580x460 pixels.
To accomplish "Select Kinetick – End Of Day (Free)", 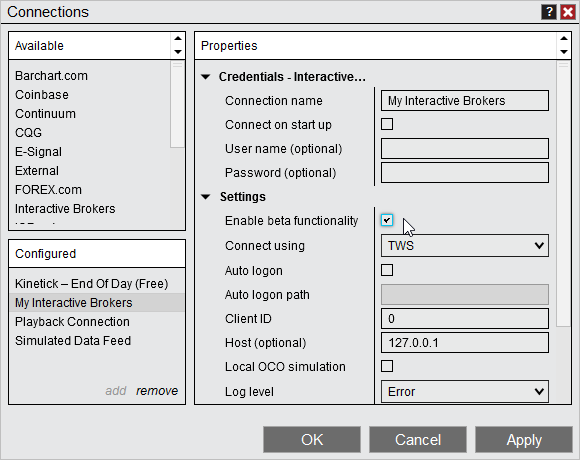I will pos(97,284).
